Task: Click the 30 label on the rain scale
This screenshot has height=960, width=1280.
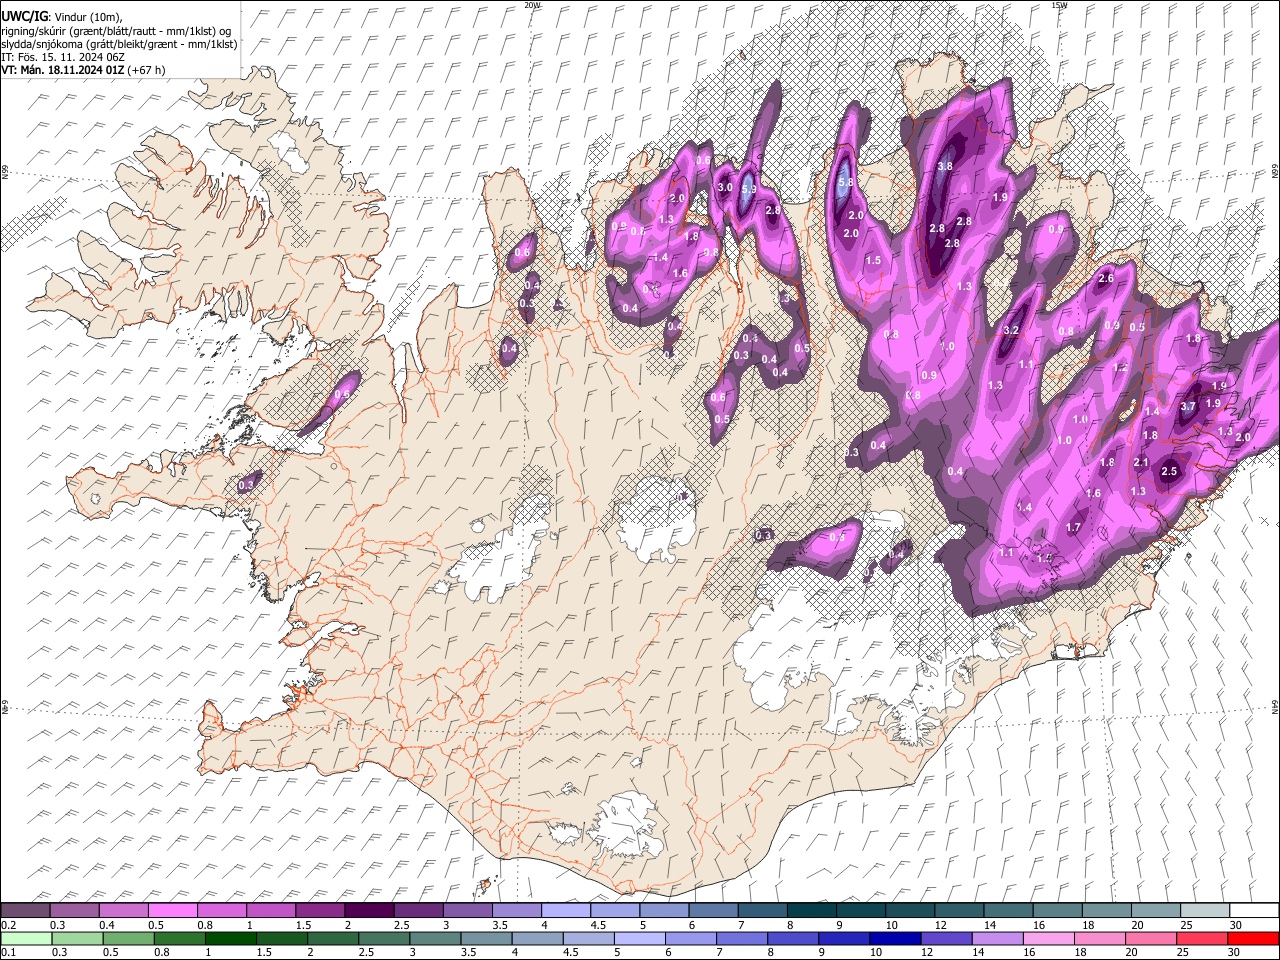Action: click(x=1235, y=953)
